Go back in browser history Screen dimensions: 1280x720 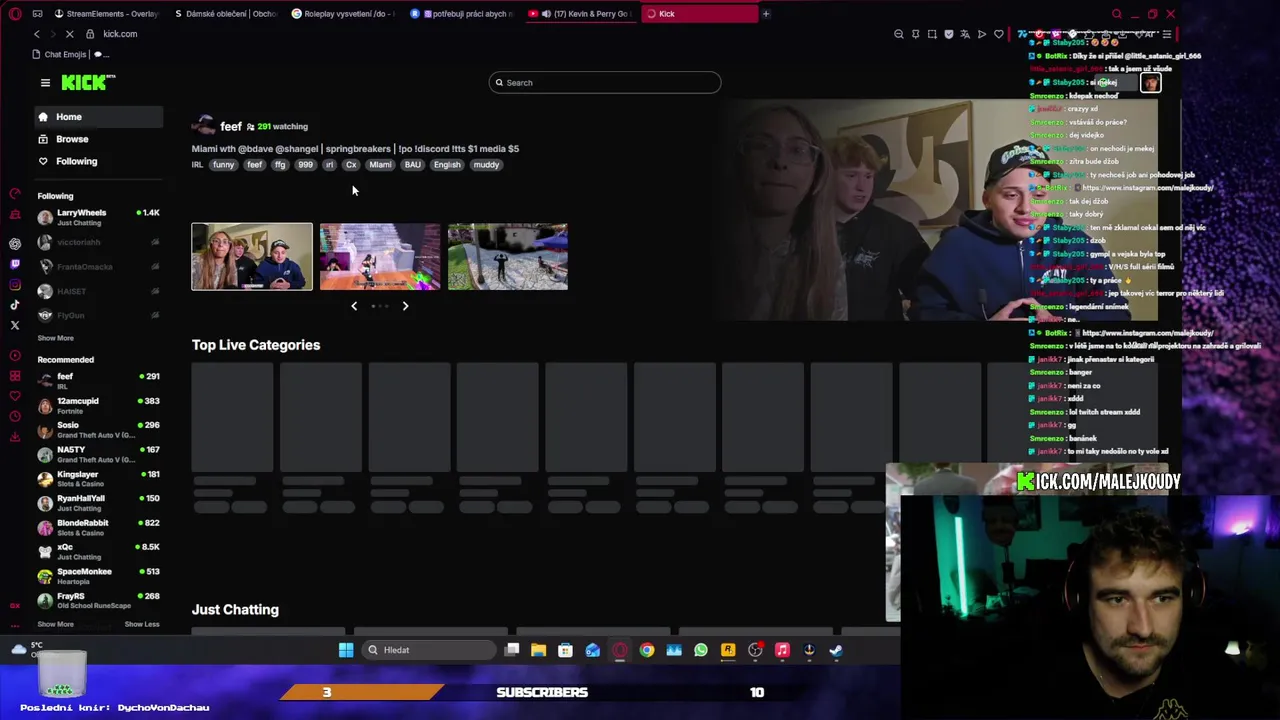[x=37, y=34]
